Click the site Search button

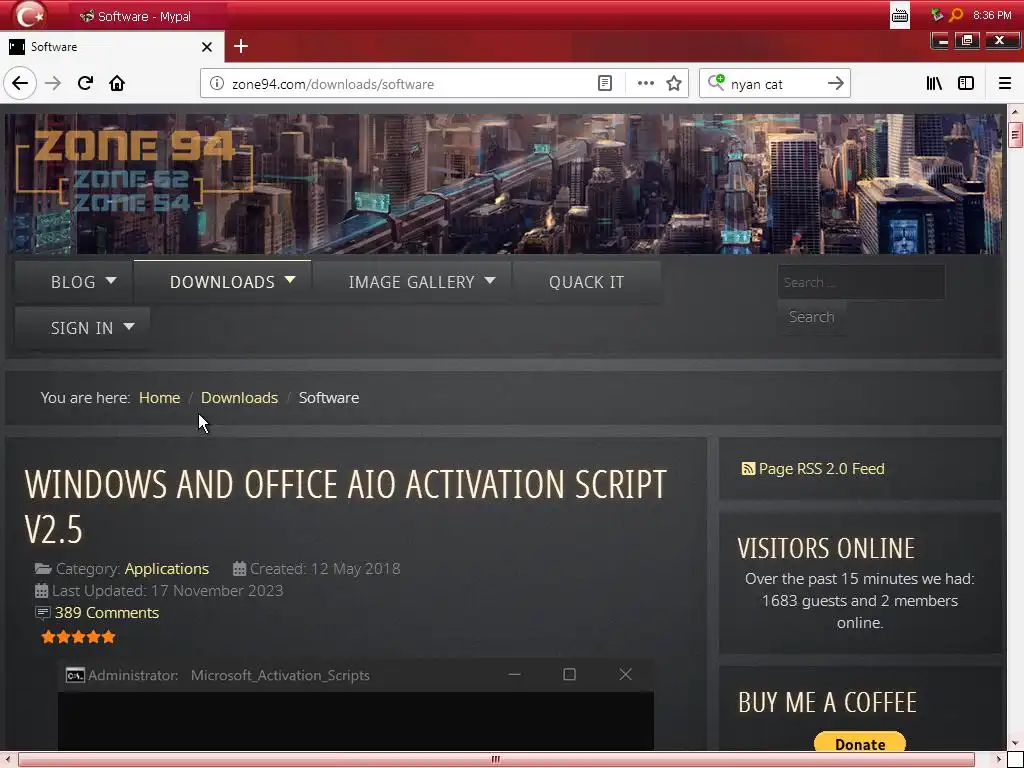click(811, 317)
